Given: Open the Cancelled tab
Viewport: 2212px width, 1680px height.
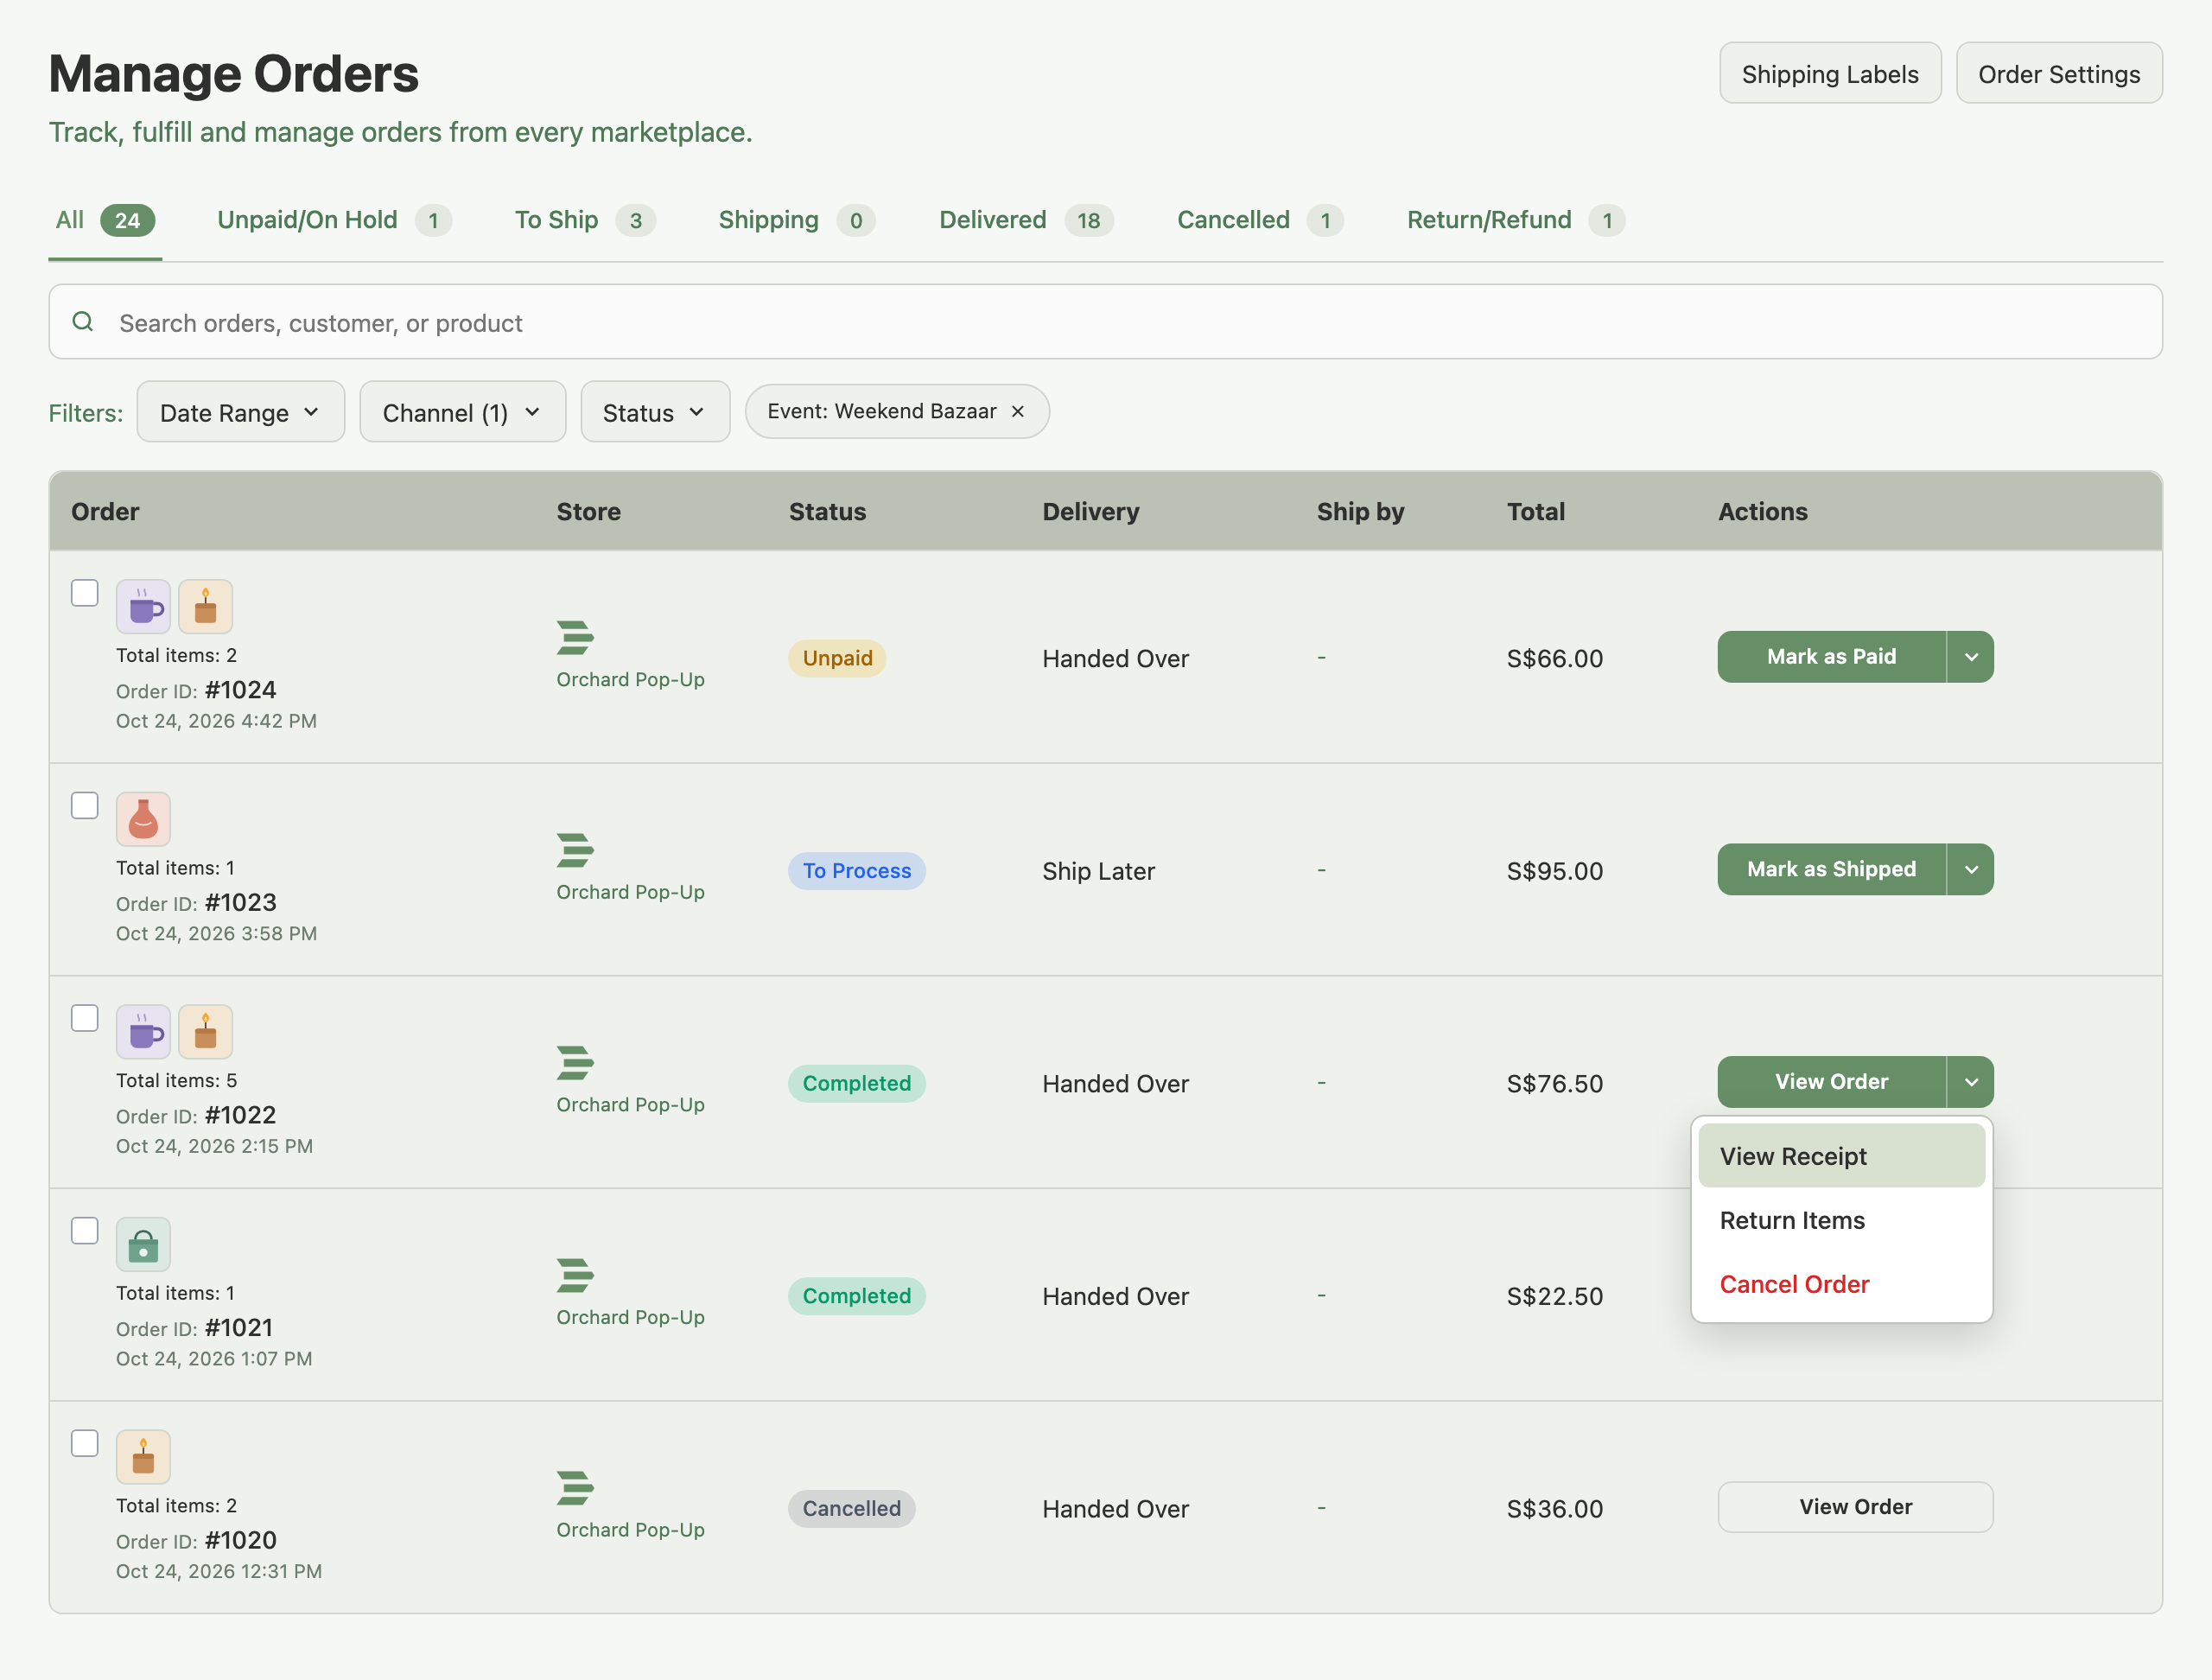Looking at the screenshot, I should click(1260, 220).
